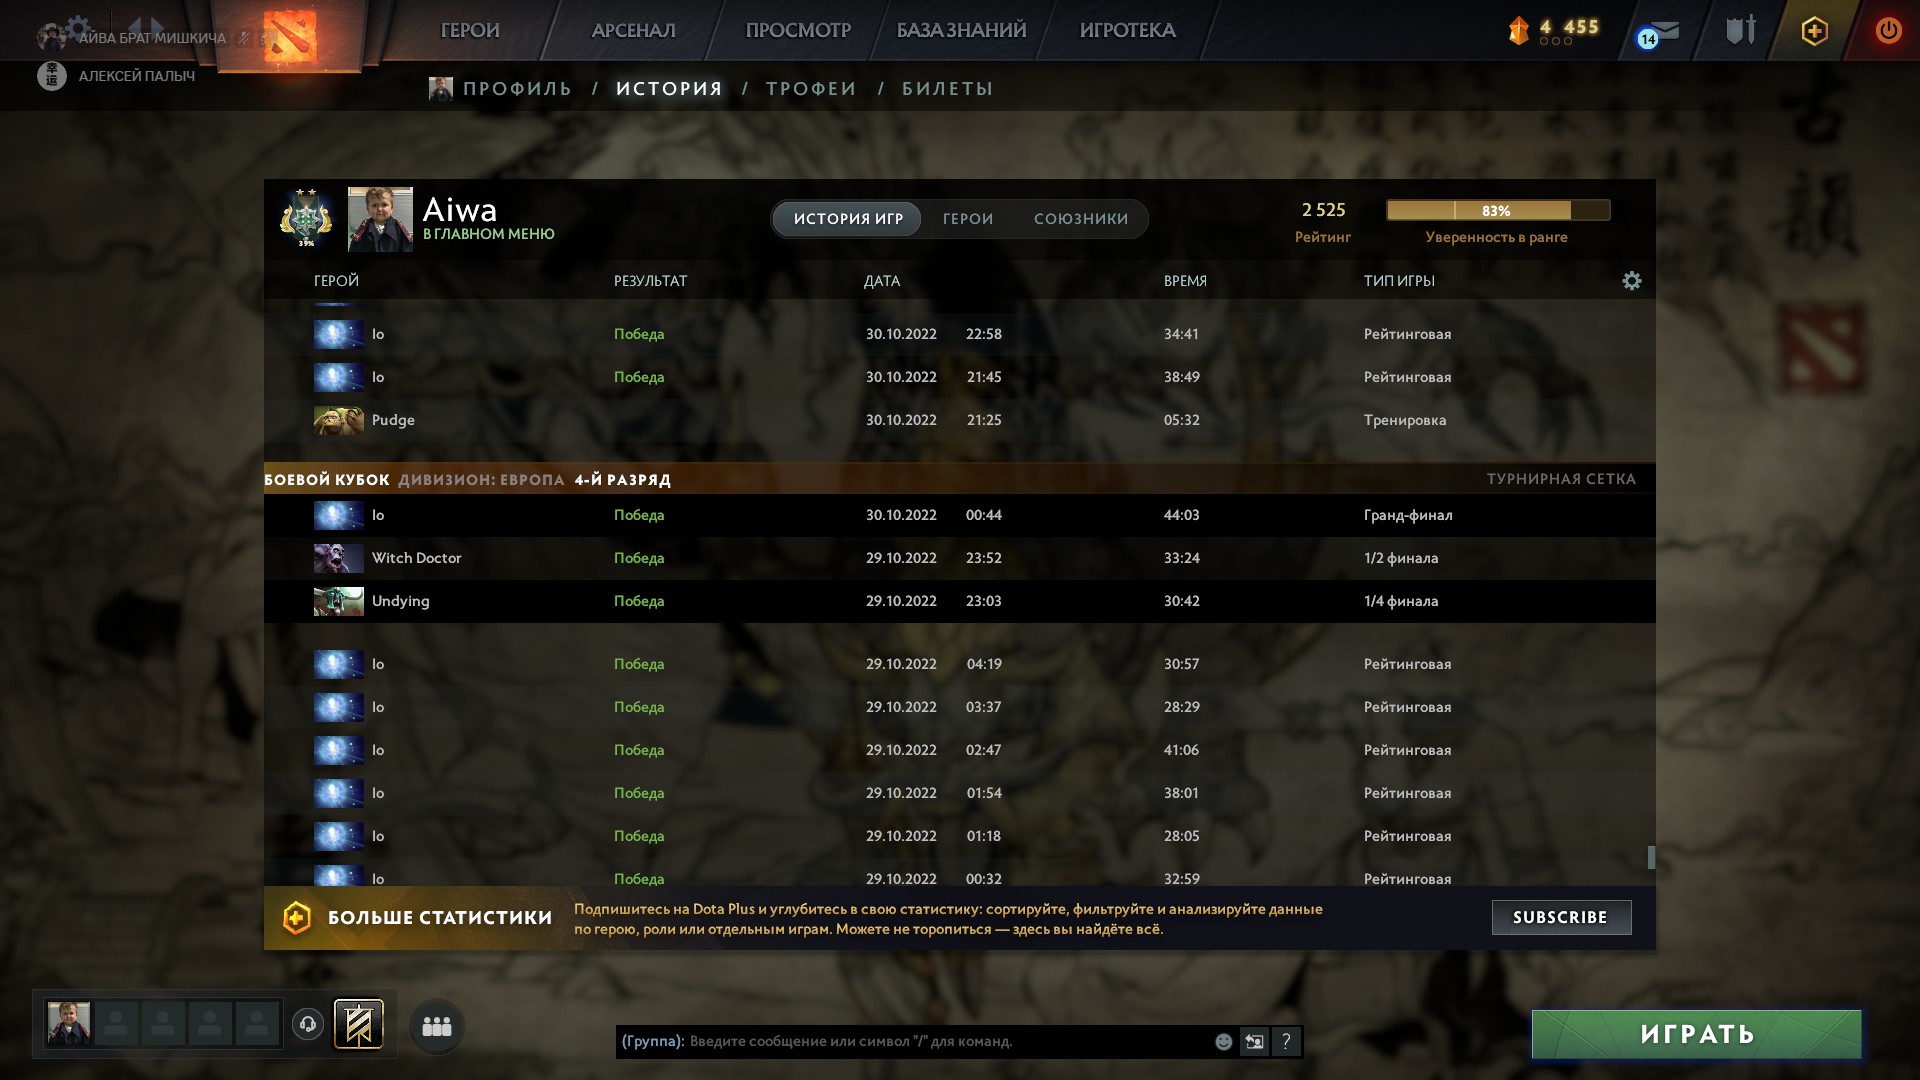This screenshot has height=1080, width=1920.
Task: Open the mail inbox with 14 notifications
Action: coord(1658,33)
